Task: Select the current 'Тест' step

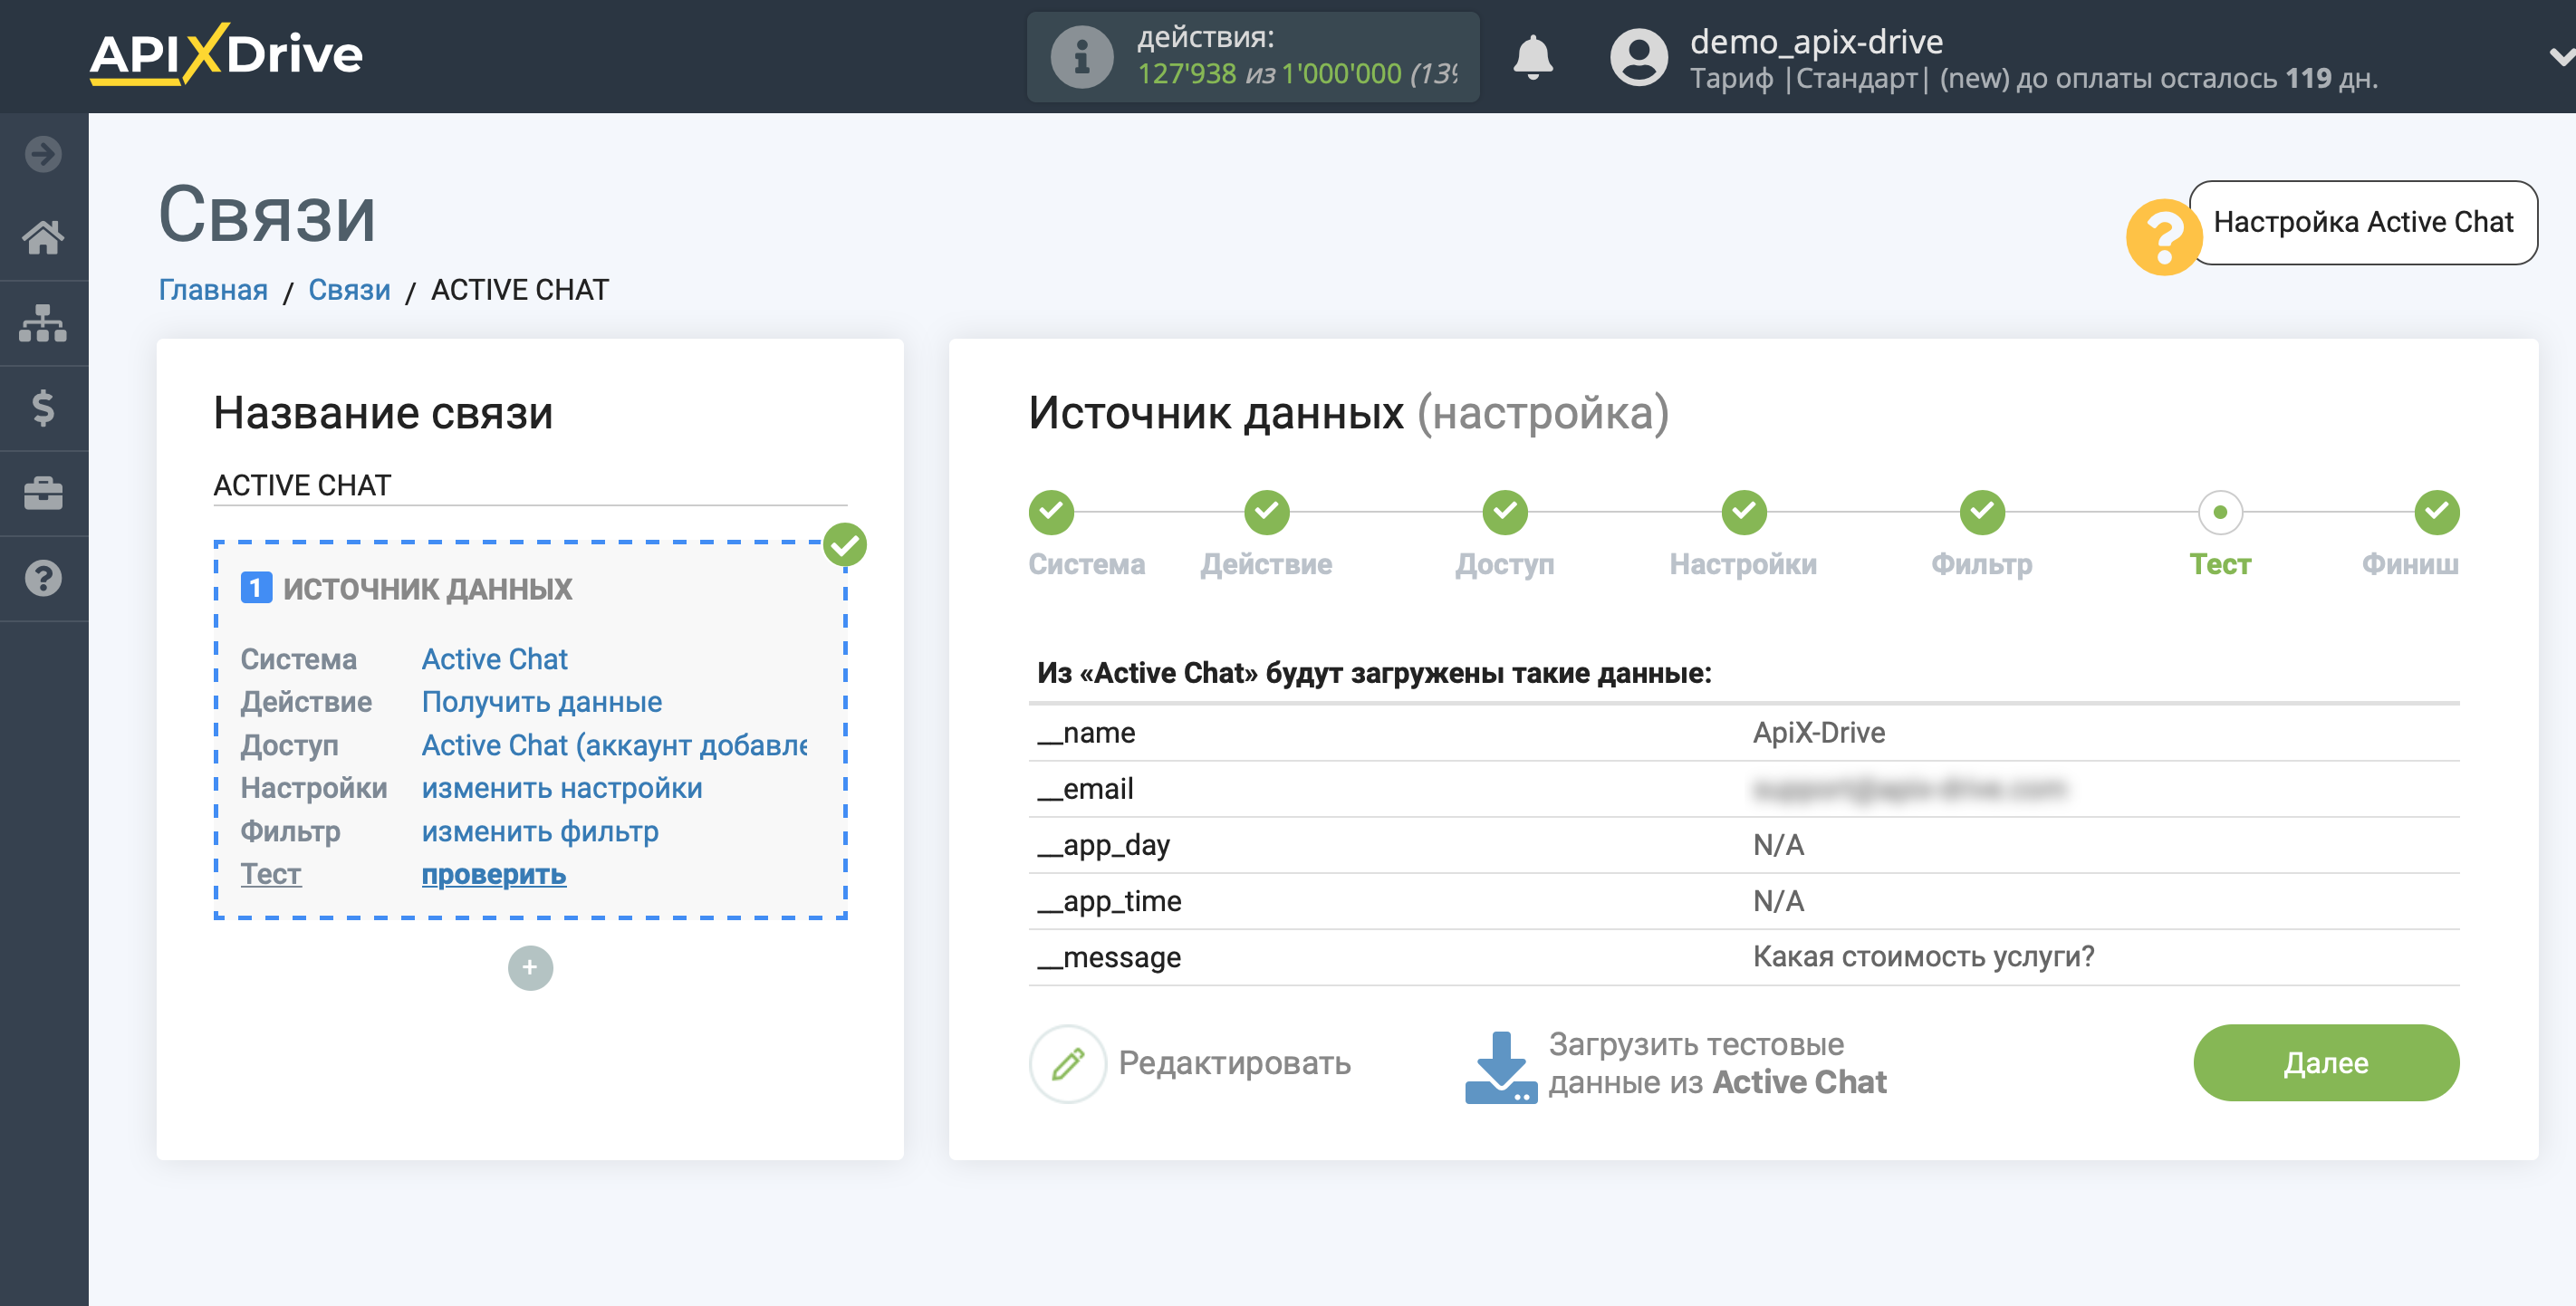Action: [2219, 513]
